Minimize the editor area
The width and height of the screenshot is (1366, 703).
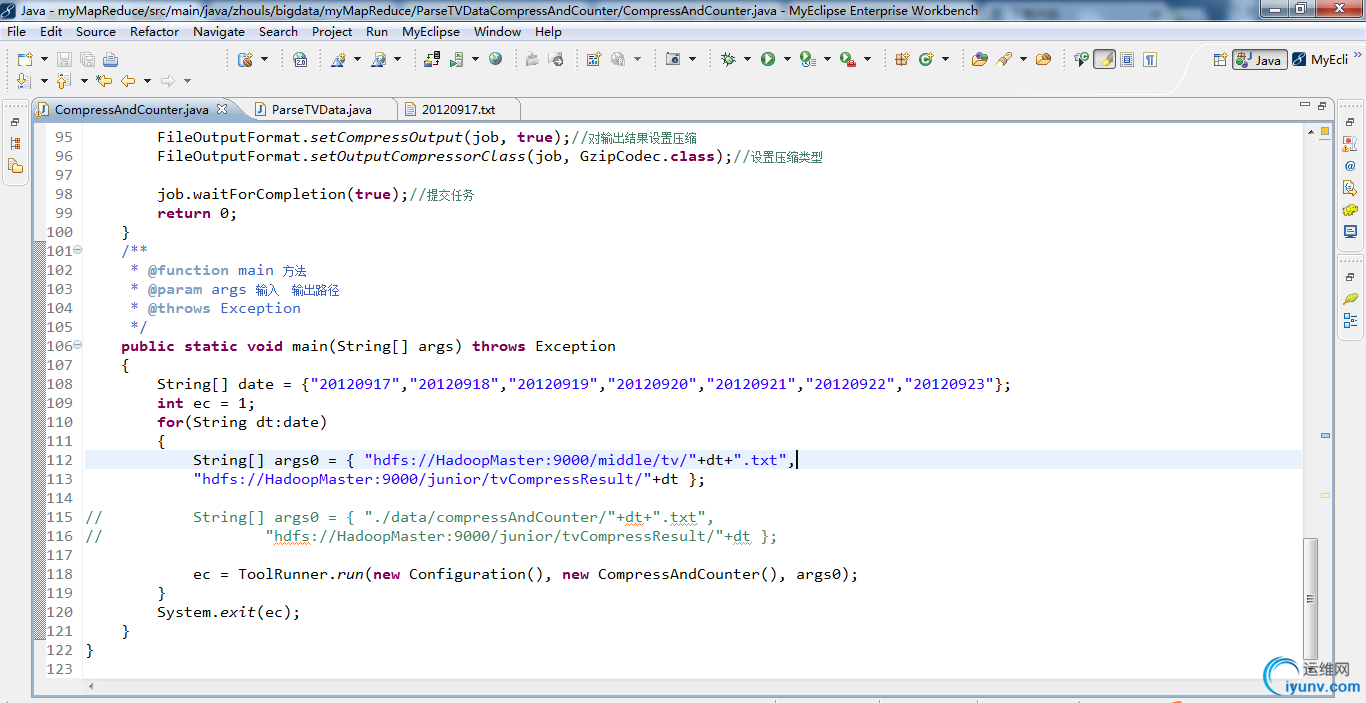(x=1304, y=105)
